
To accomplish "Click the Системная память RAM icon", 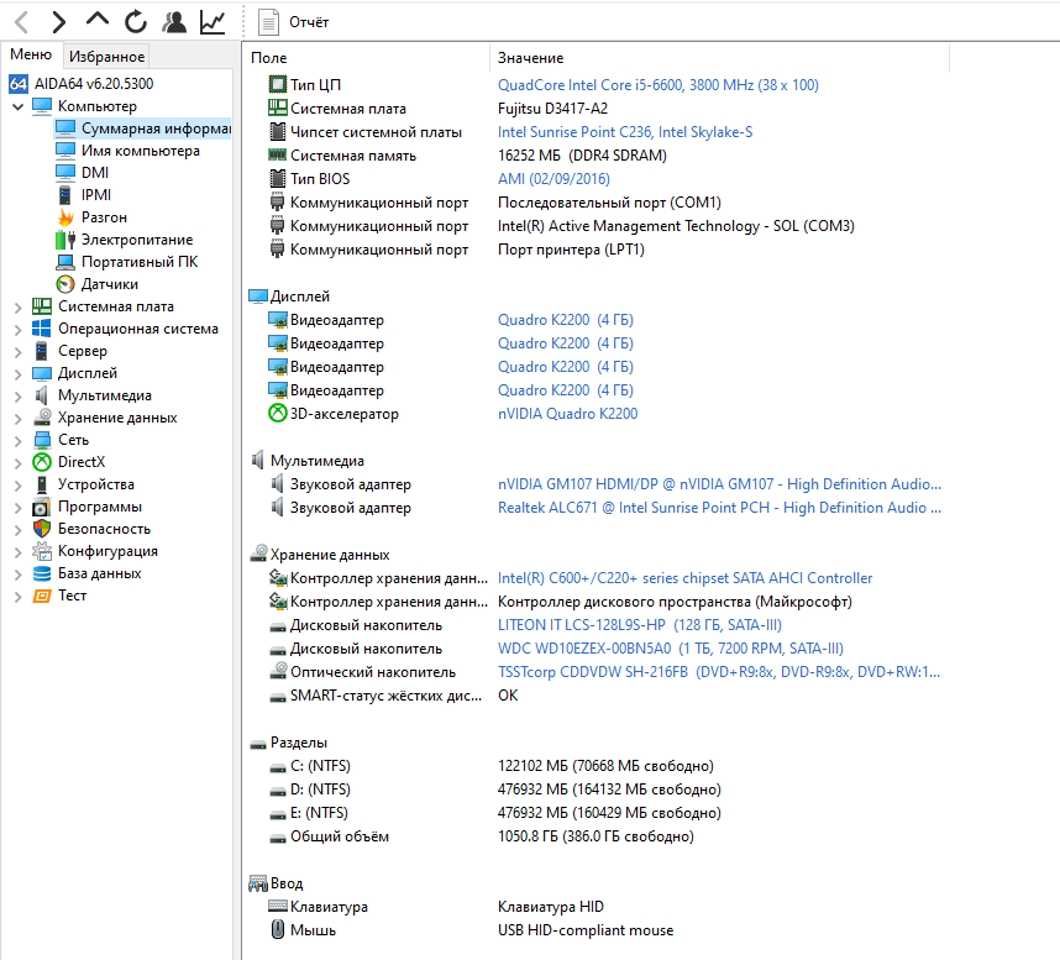I will [277, 155].
